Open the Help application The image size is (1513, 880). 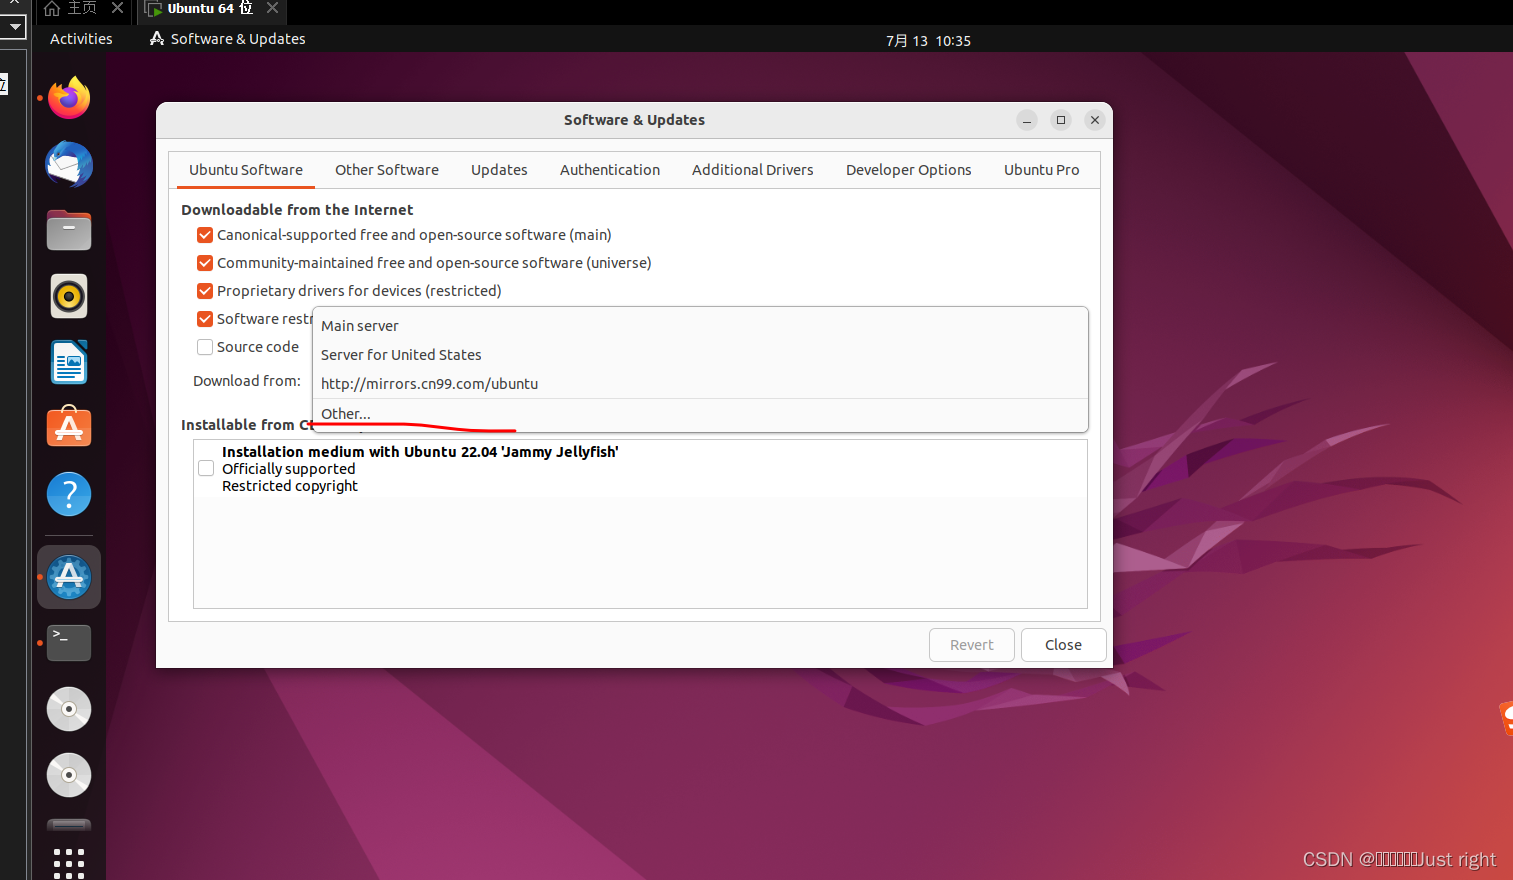pos(68,494)
